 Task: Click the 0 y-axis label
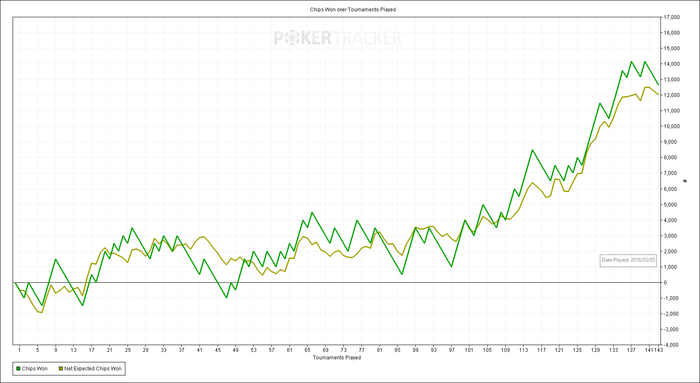666,283
